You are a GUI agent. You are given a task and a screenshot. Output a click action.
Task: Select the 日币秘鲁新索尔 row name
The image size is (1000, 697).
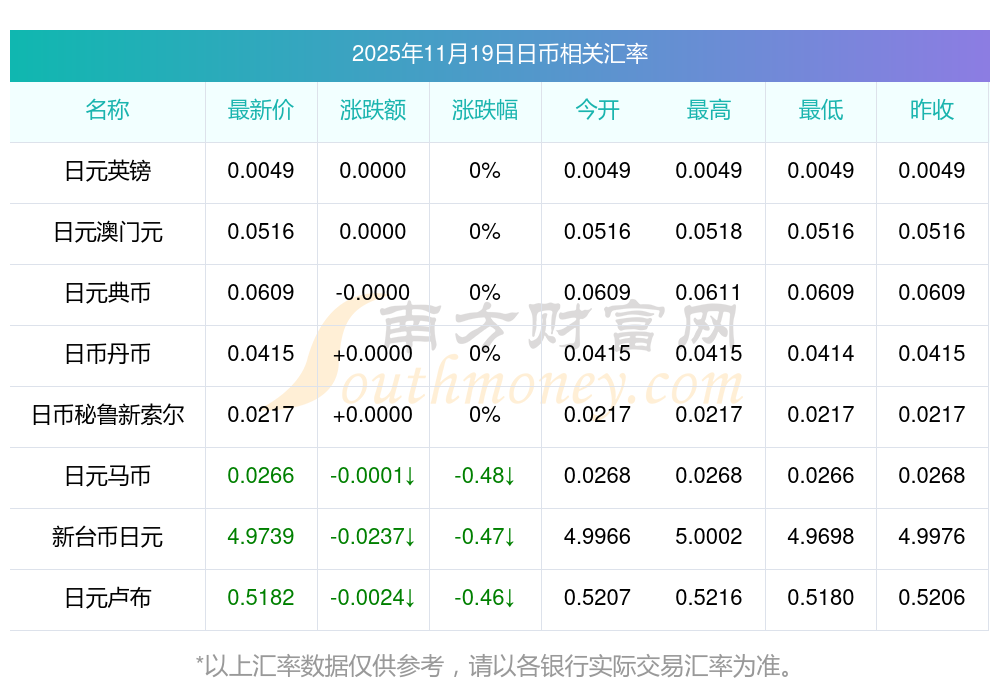coord(107,415)
